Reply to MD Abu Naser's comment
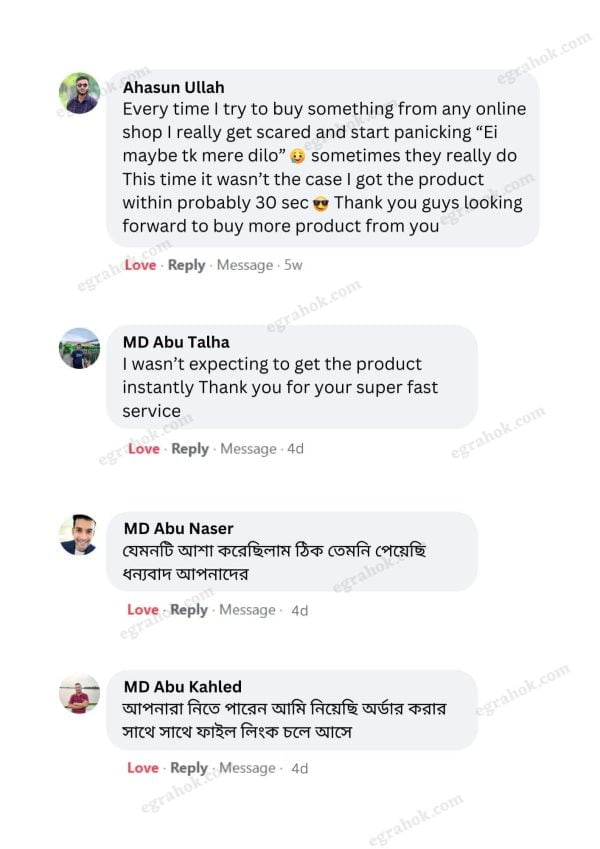 (x=189, y=610)
